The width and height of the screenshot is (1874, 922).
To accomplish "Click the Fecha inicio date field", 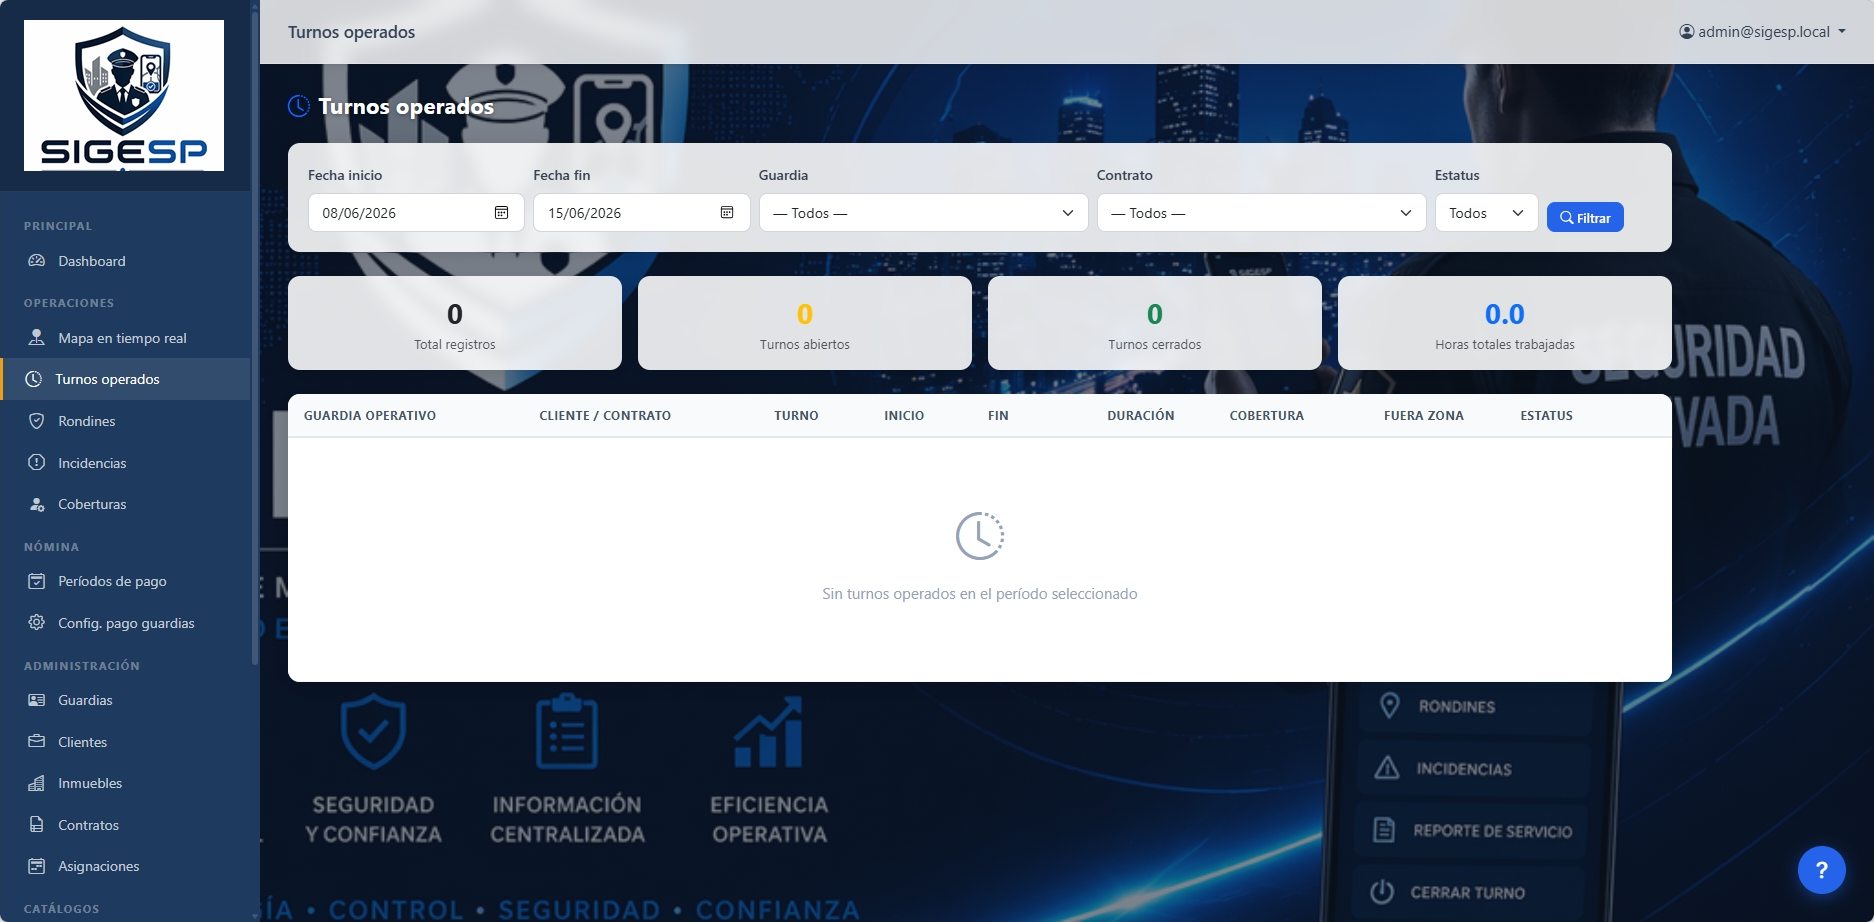I will tap(416, 213).
